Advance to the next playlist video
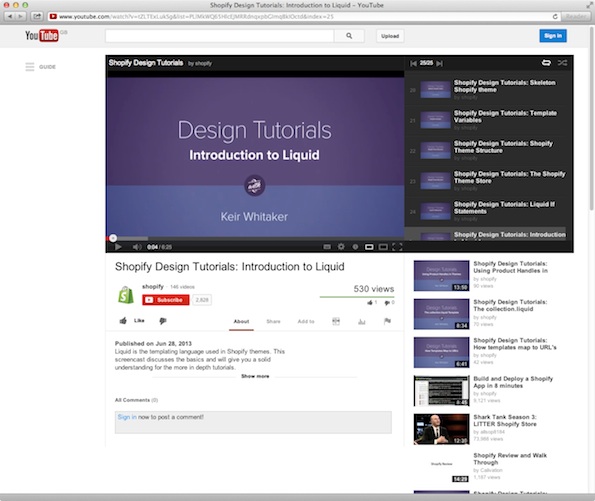Screen dimensions: 595x501 coord(439,63)
